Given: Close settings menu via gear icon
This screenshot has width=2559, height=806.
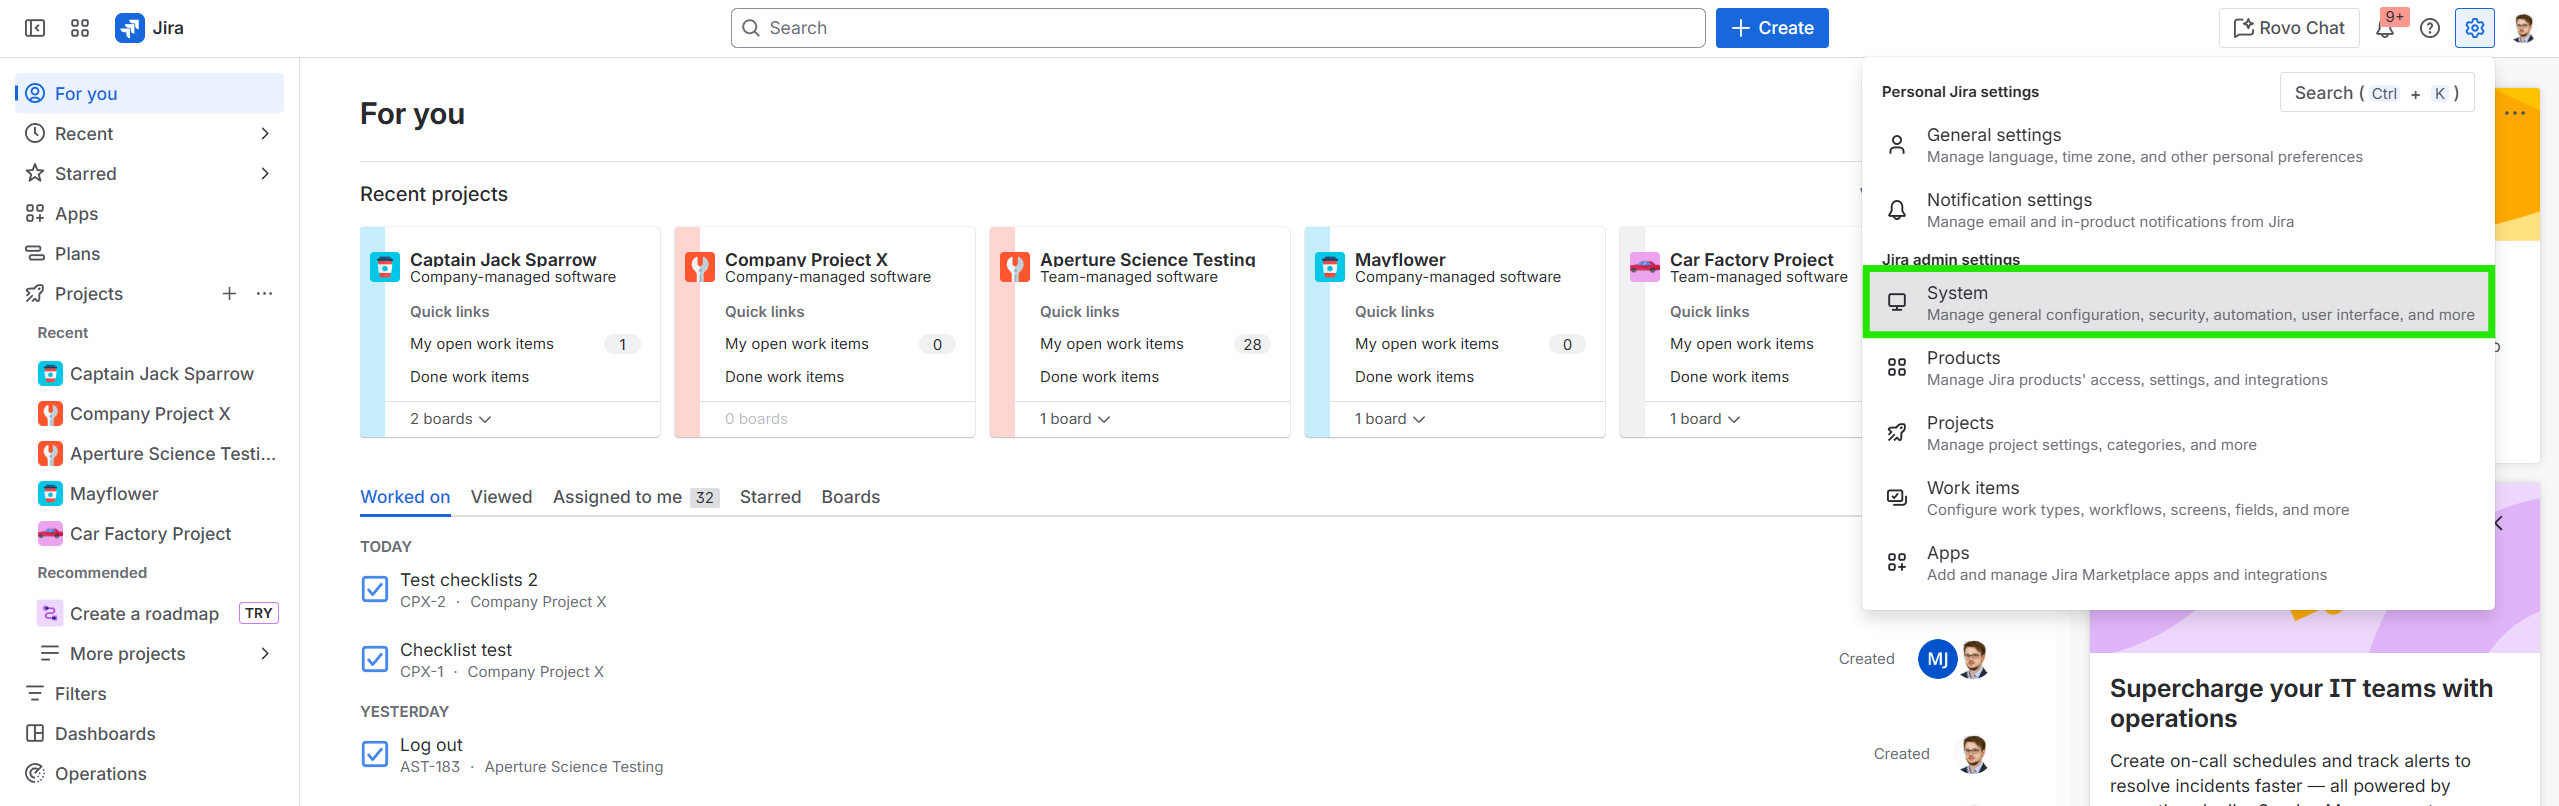Looking at the screenshot, I should tap(2475, 28).
